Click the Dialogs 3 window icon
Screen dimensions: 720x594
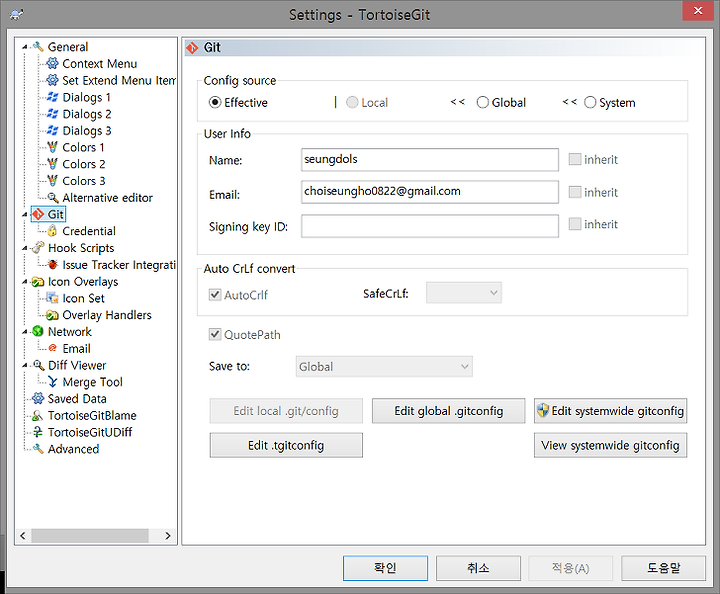[x=53, y=130]
